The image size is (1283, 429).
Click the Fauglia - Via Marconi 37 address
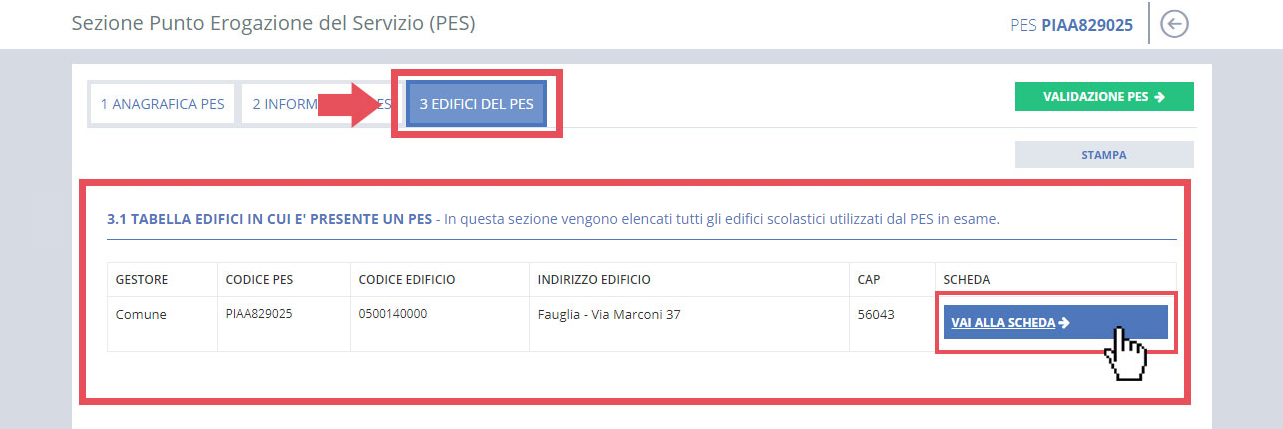point(609,314)
